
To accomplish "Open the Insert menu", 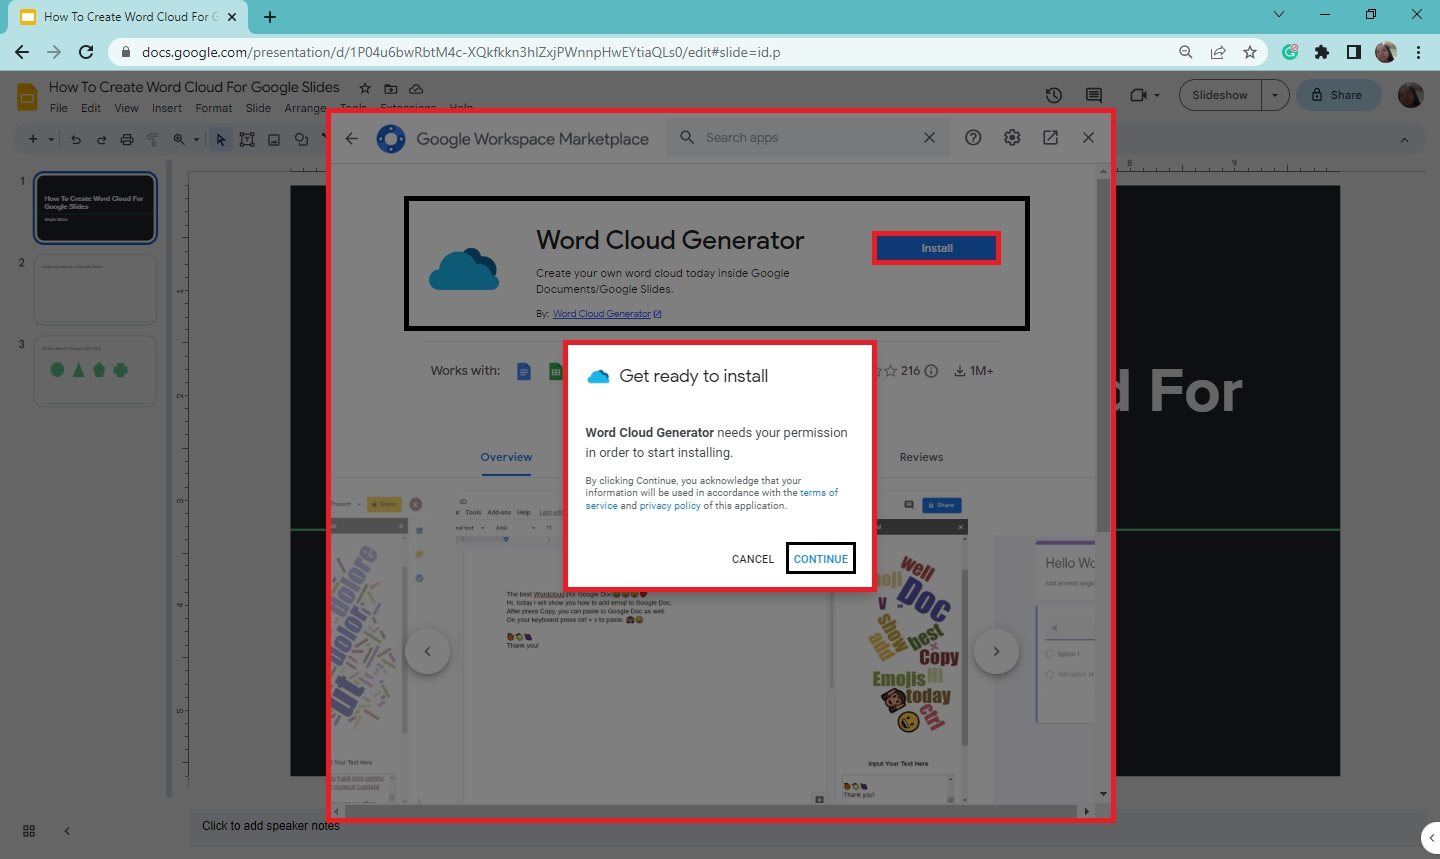I will 167,108.
